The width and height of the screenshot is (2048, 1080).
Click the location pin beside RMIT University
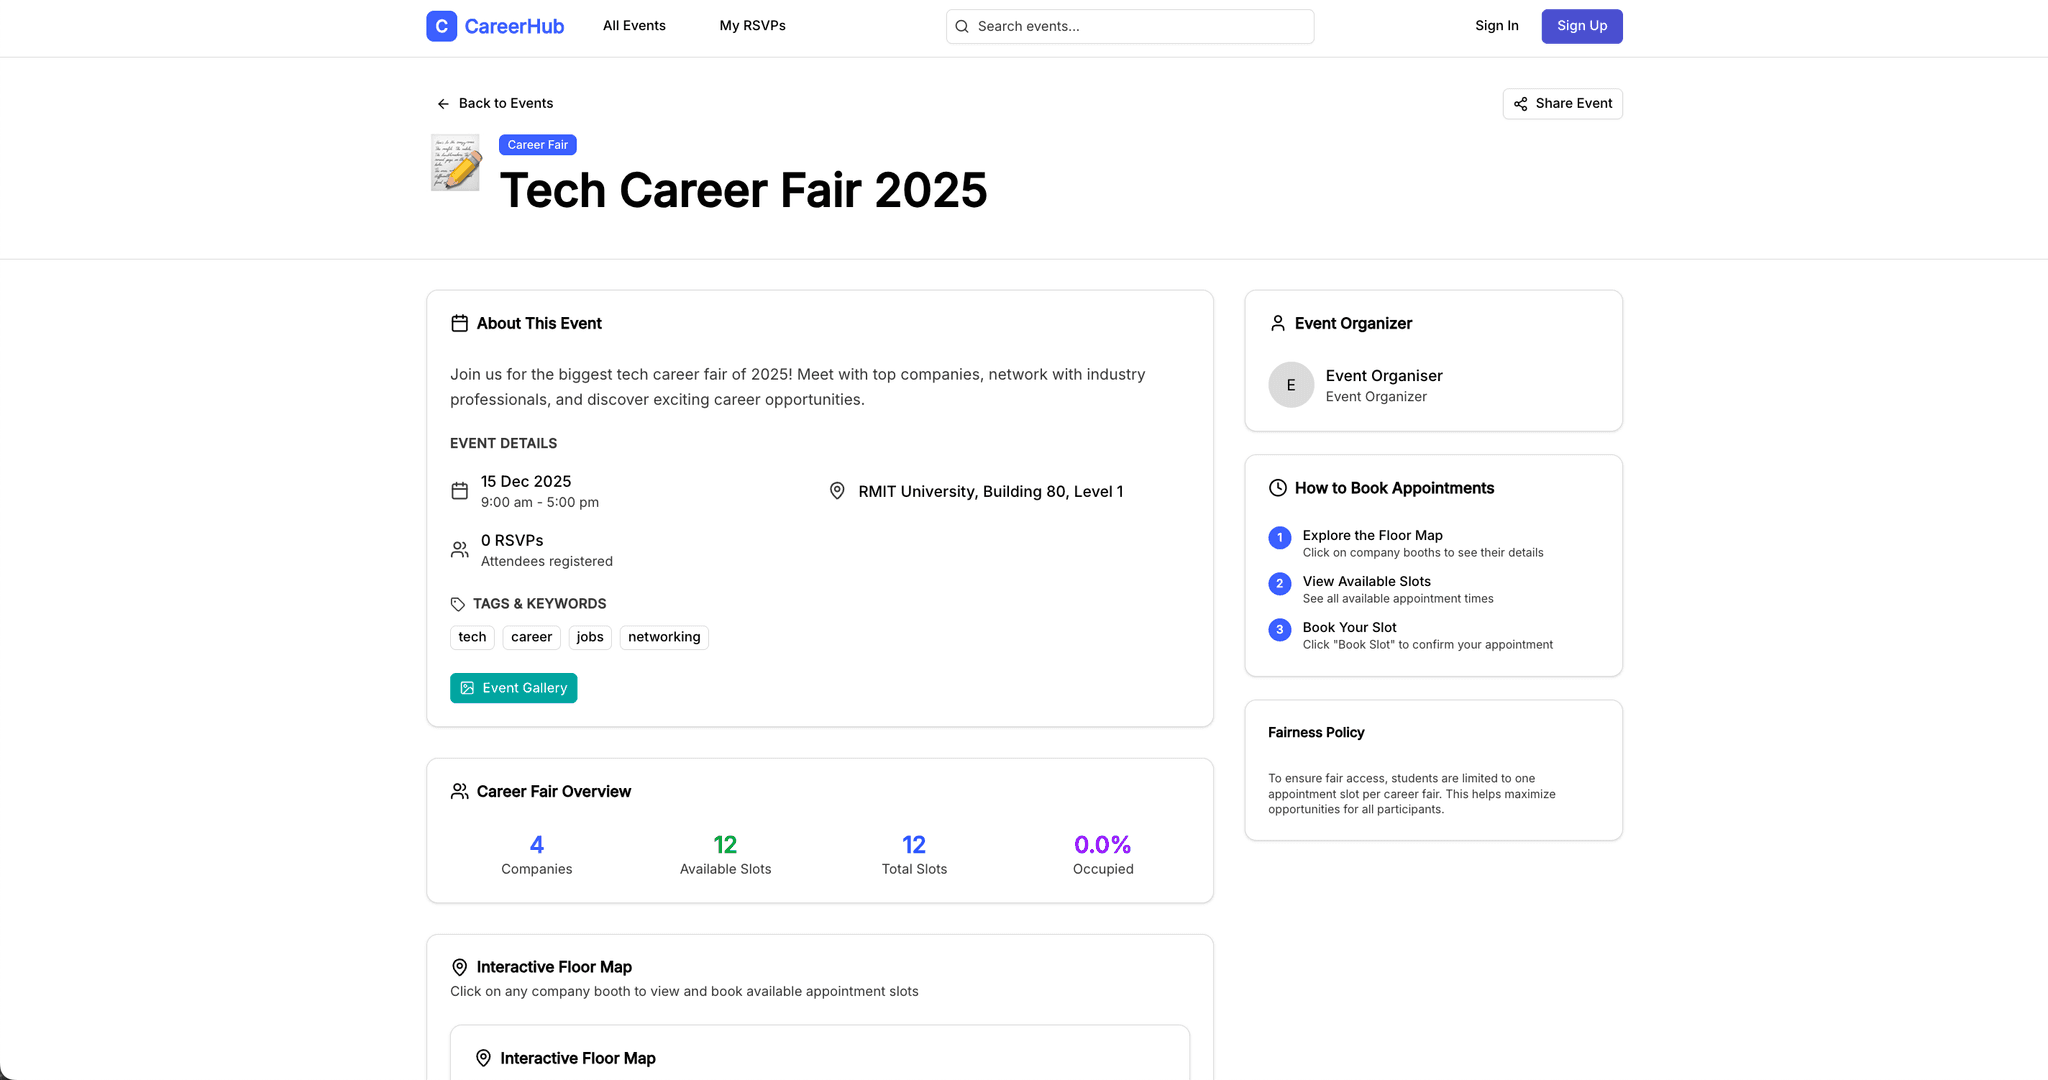837,490
